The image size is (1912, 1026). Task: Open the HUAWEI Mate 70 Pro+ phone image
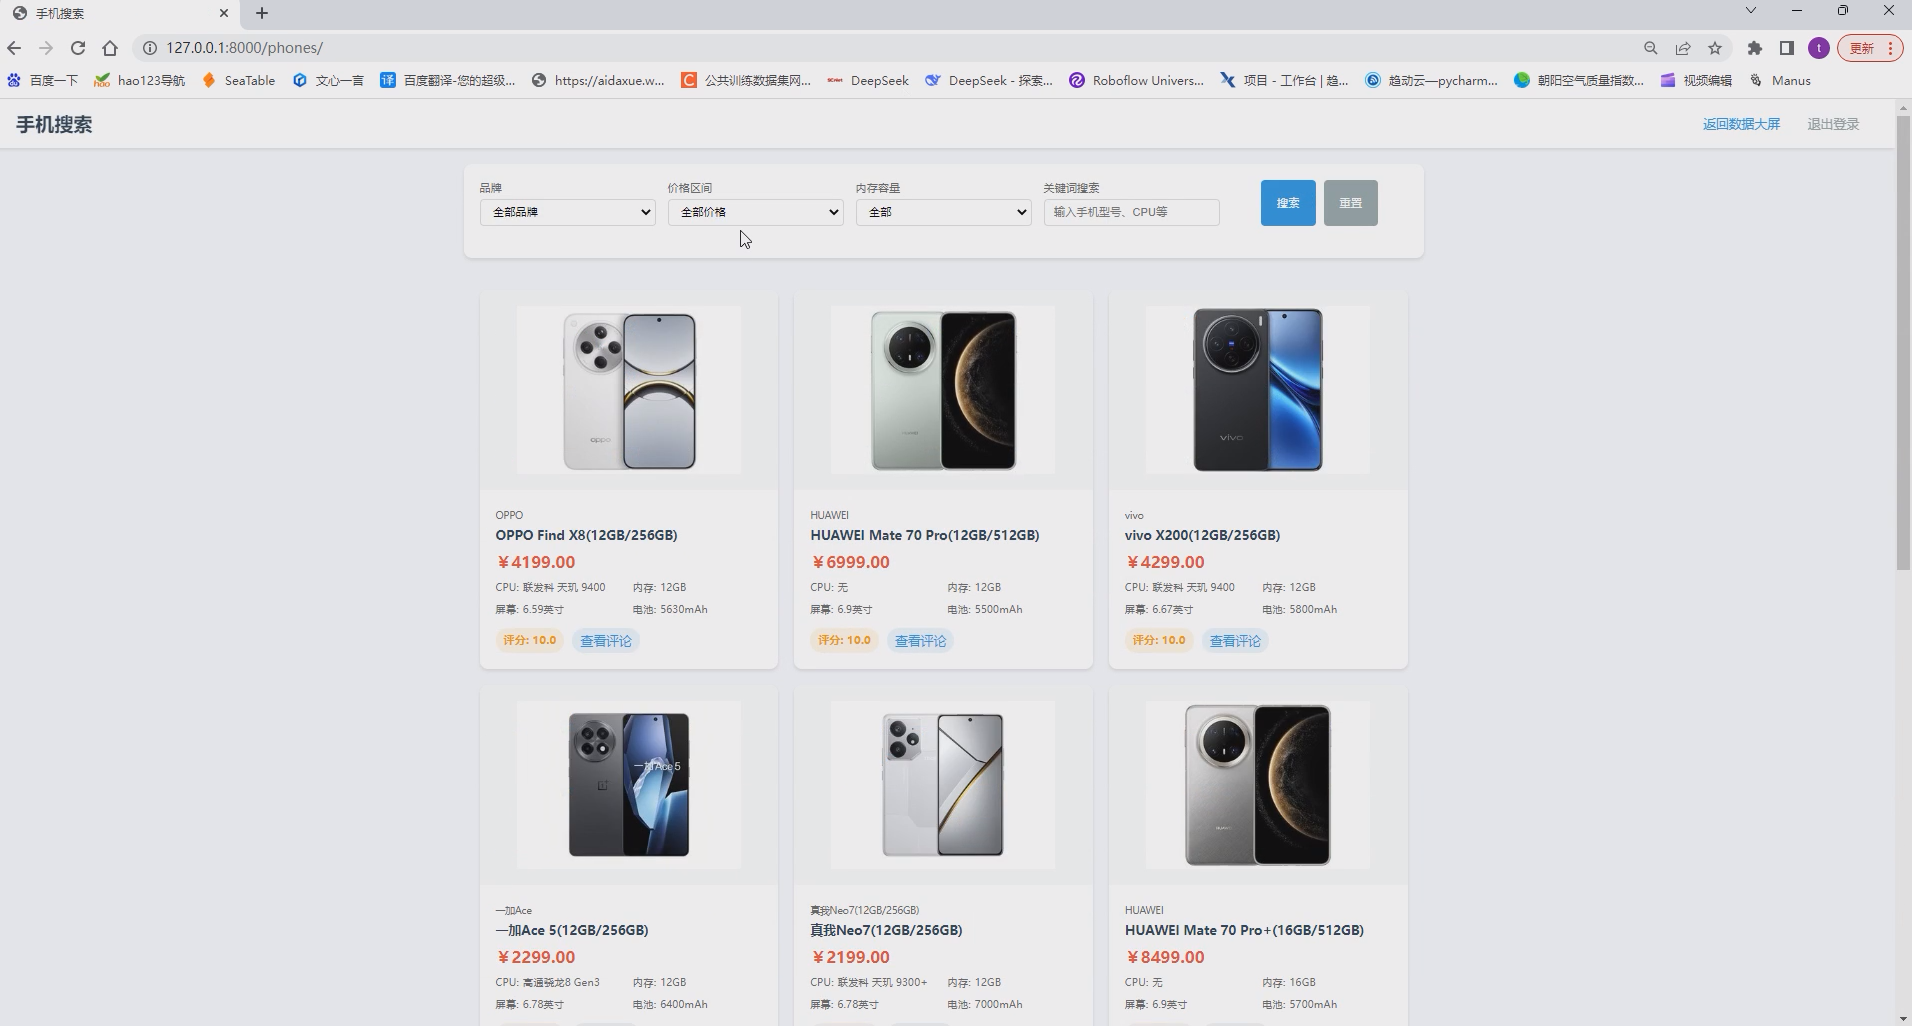pyautogui.click(x=1258, y=785)
